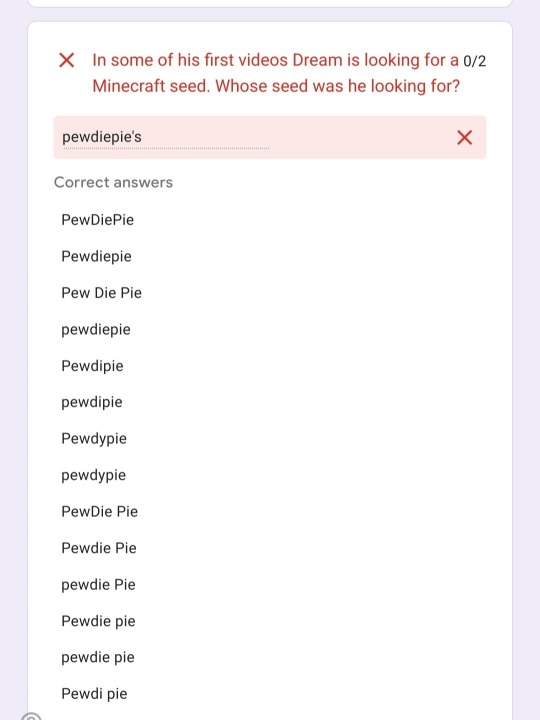
Task: Select the "Pew Die Pie" answer
Action: pos(101,292)
